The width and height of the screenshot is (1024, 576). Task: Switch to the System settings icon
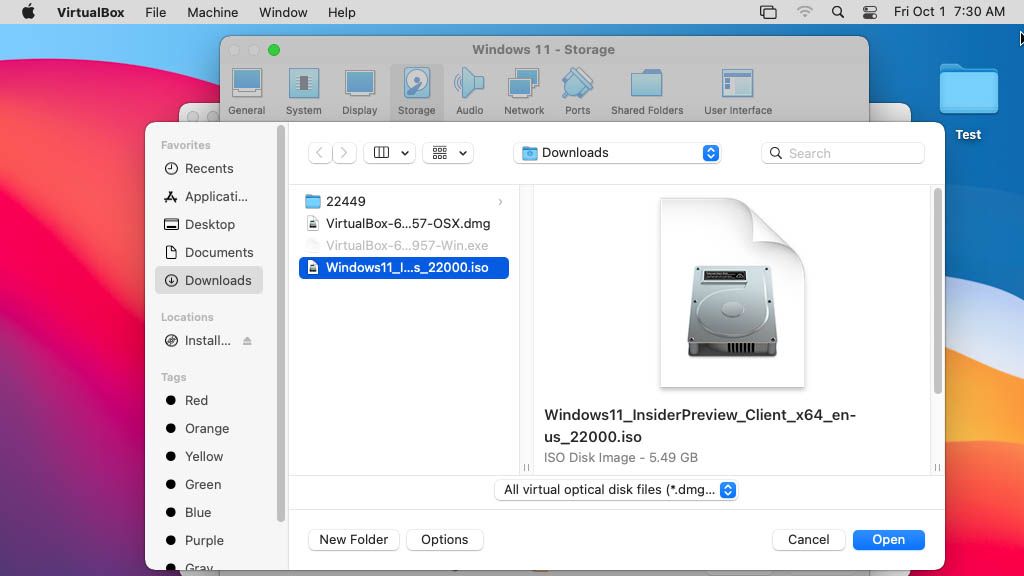point(303,91)
